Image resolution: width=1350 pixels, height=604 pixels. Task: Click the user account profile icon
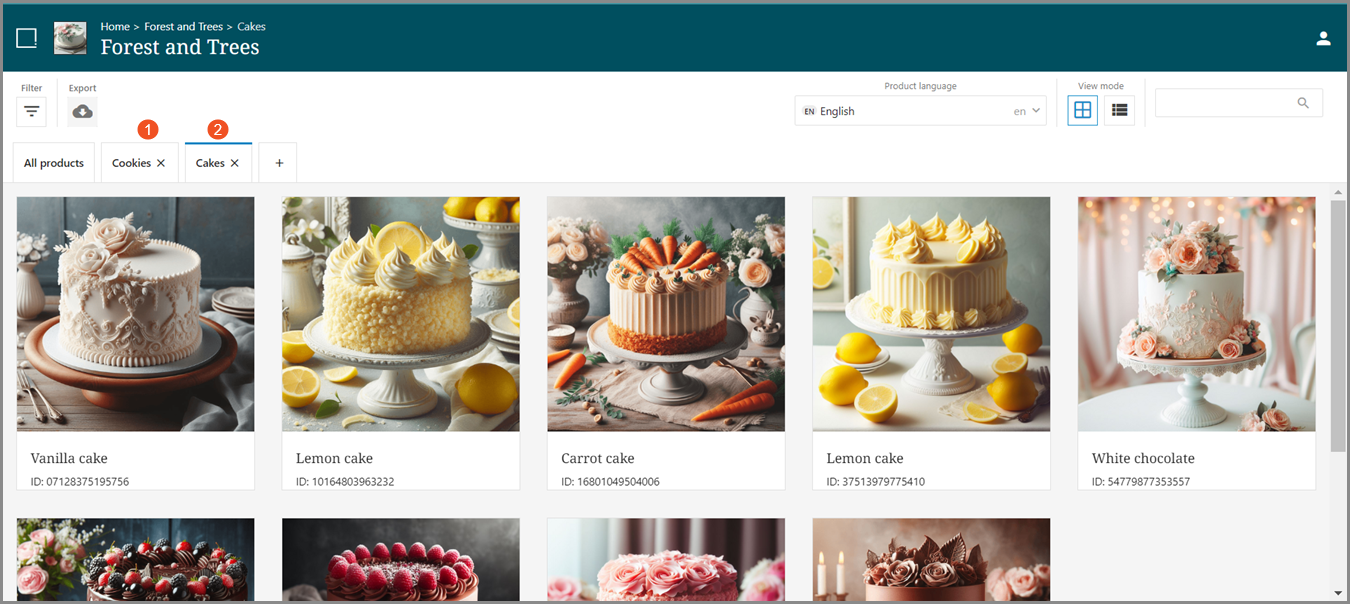click(1323, 38)
